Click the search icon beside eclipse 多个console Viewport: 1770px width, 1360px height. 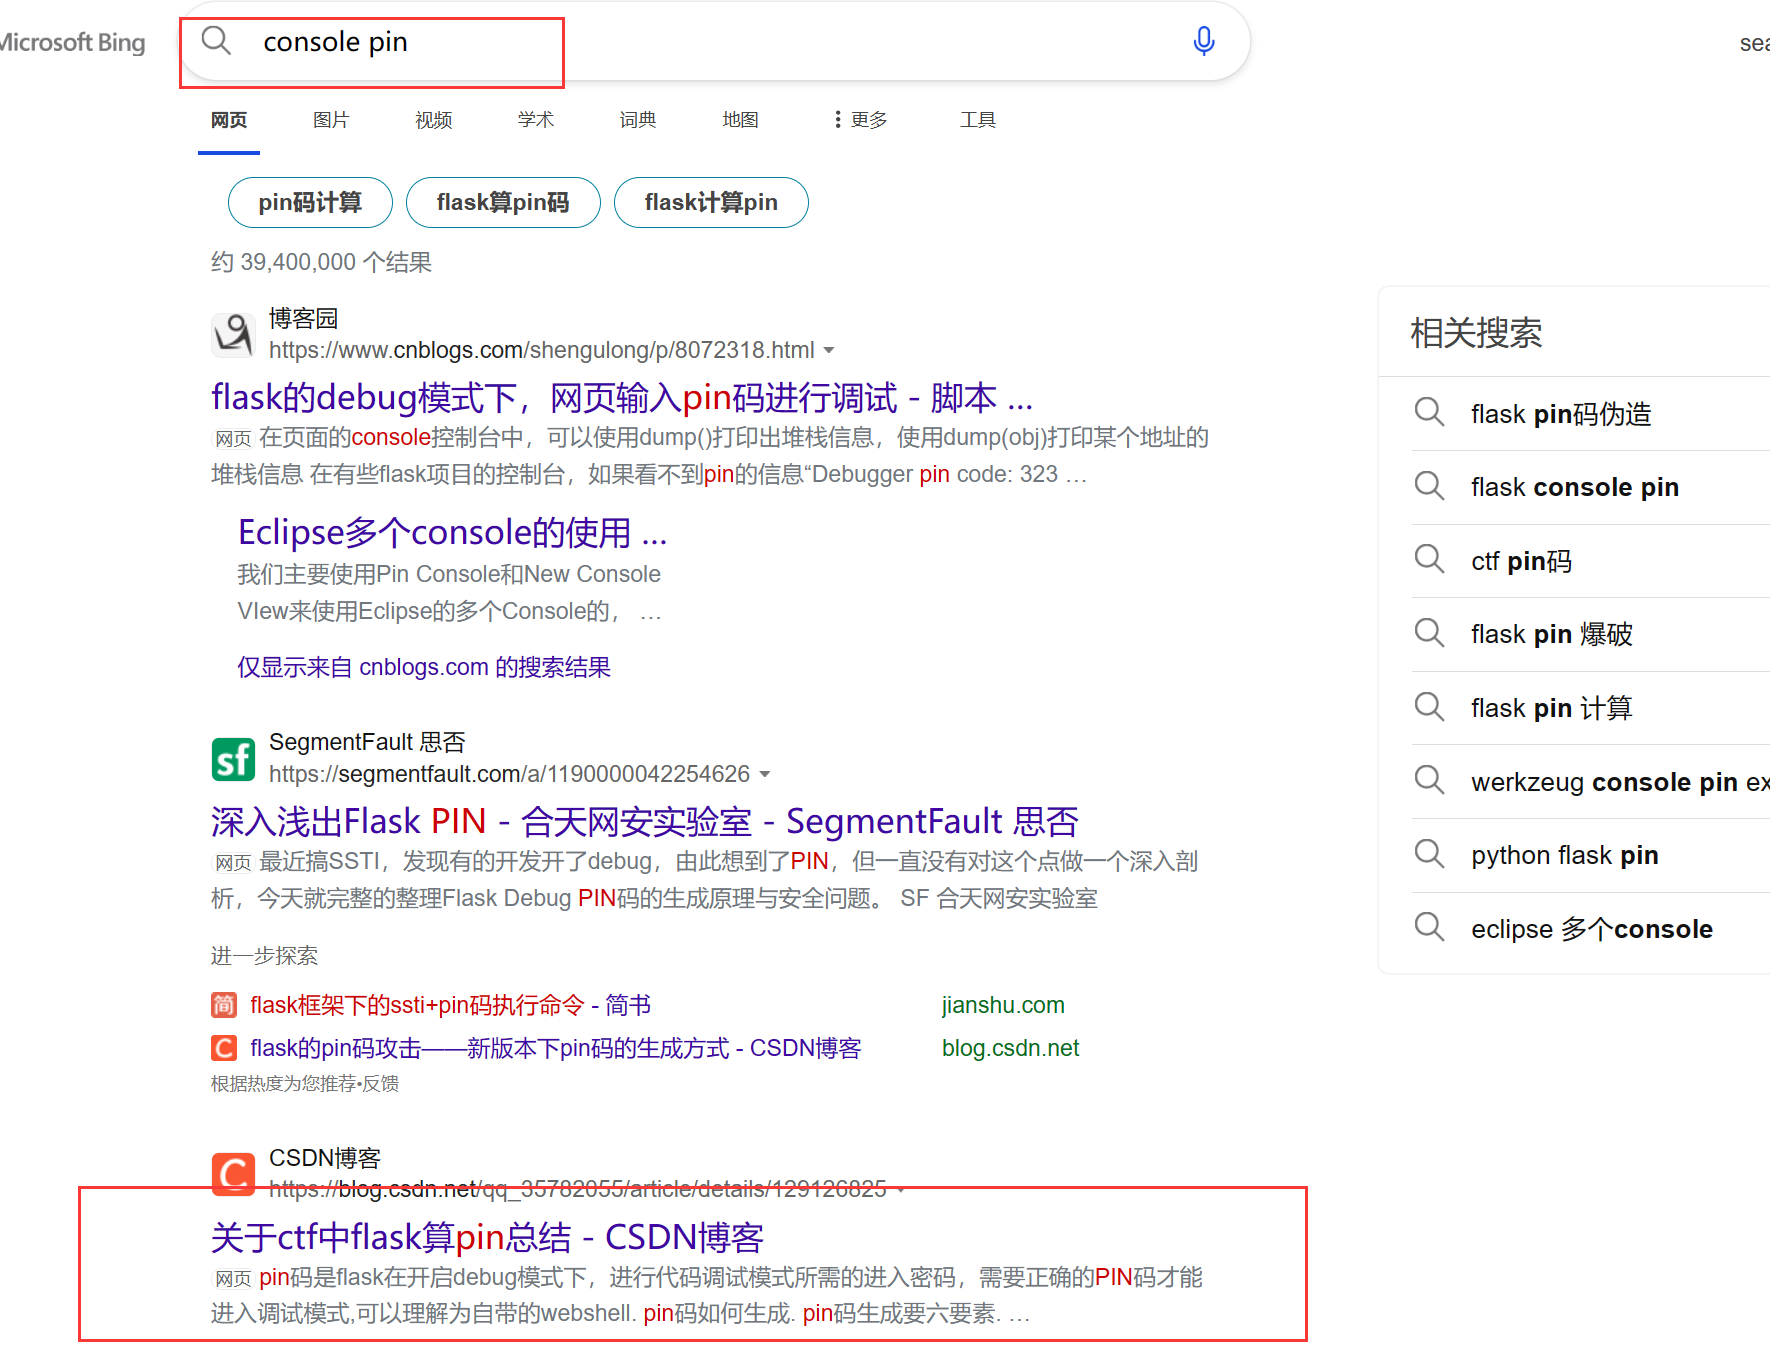[1429, 927]
